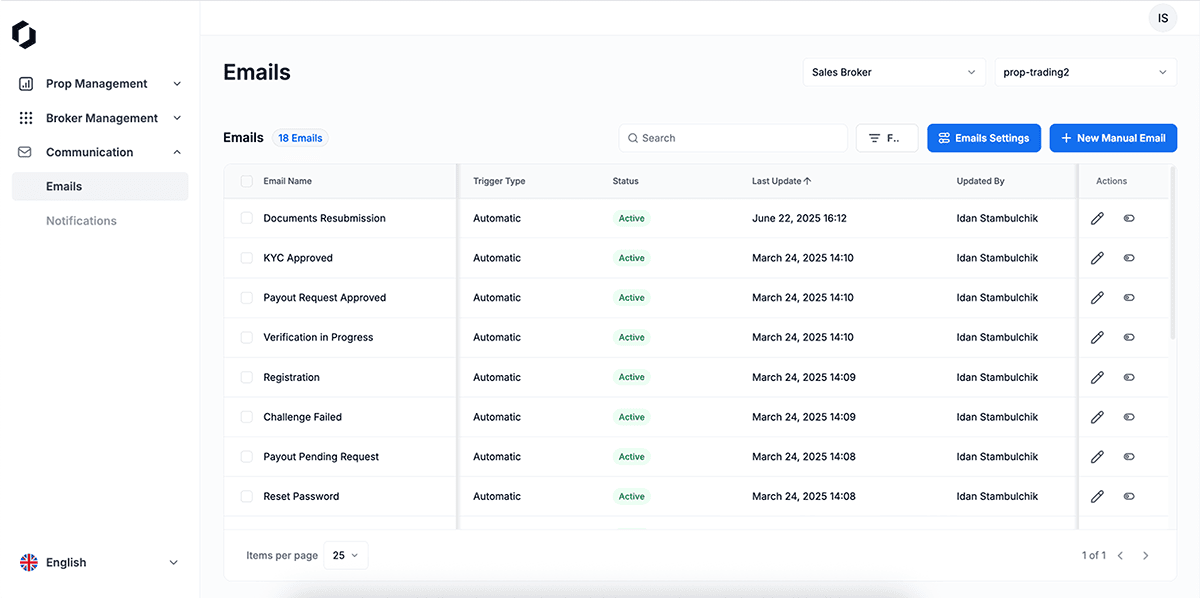Click the Search input field
Viewport: 1200px width, 598px height.
click(740, 138)
